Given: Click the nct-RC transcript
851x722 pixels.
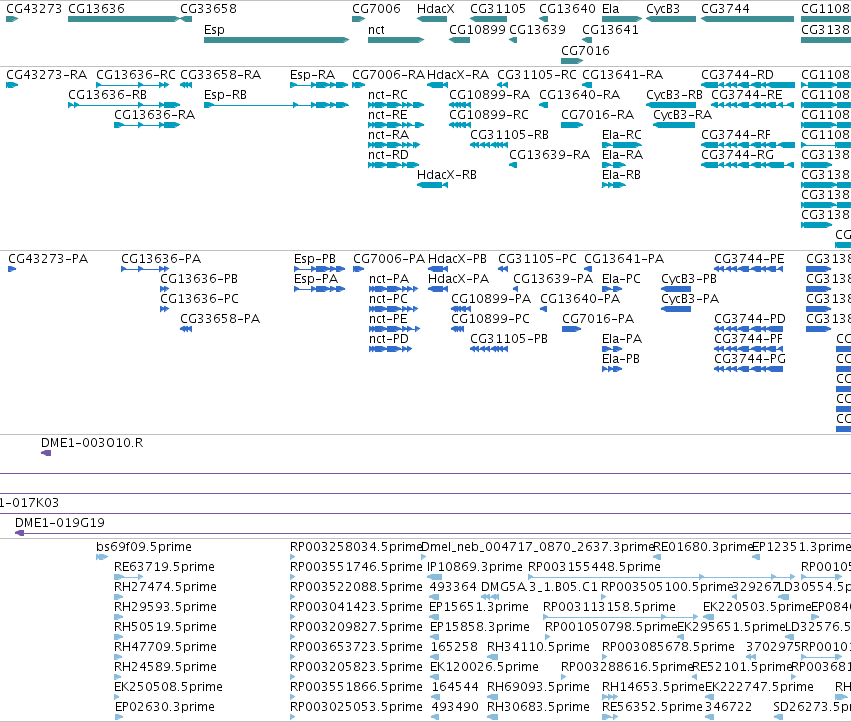Looking at the screenshot, I should pyautogui.click(x=396, y=105).
